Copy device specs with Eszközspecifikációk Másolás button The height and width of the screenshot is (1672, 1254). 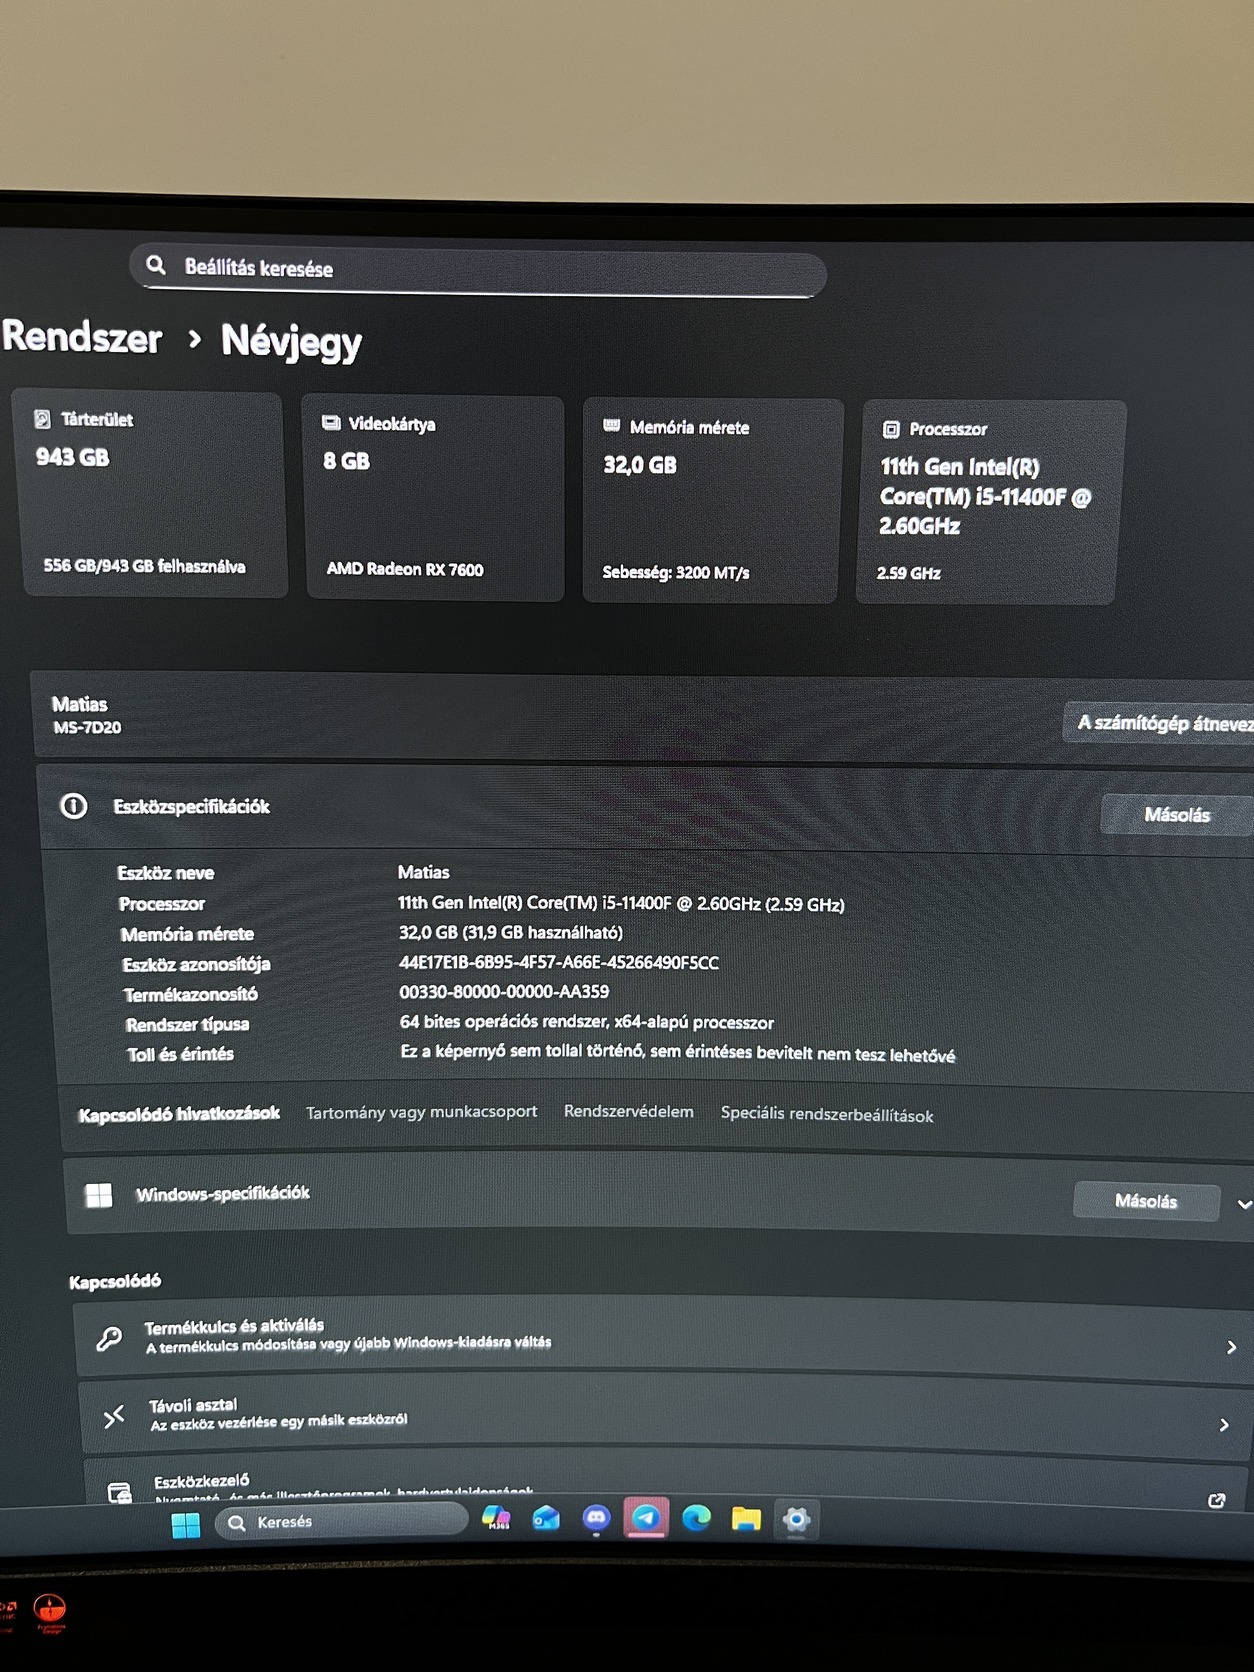coord(1177,815)
